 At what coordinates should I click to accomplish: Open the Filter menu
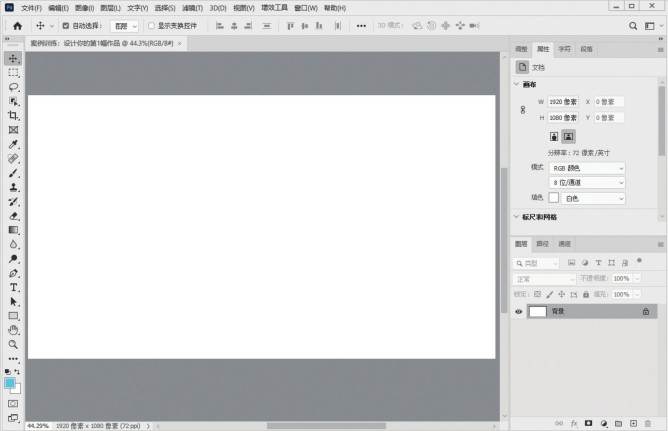pyautogui.click(x=192, y=8)
